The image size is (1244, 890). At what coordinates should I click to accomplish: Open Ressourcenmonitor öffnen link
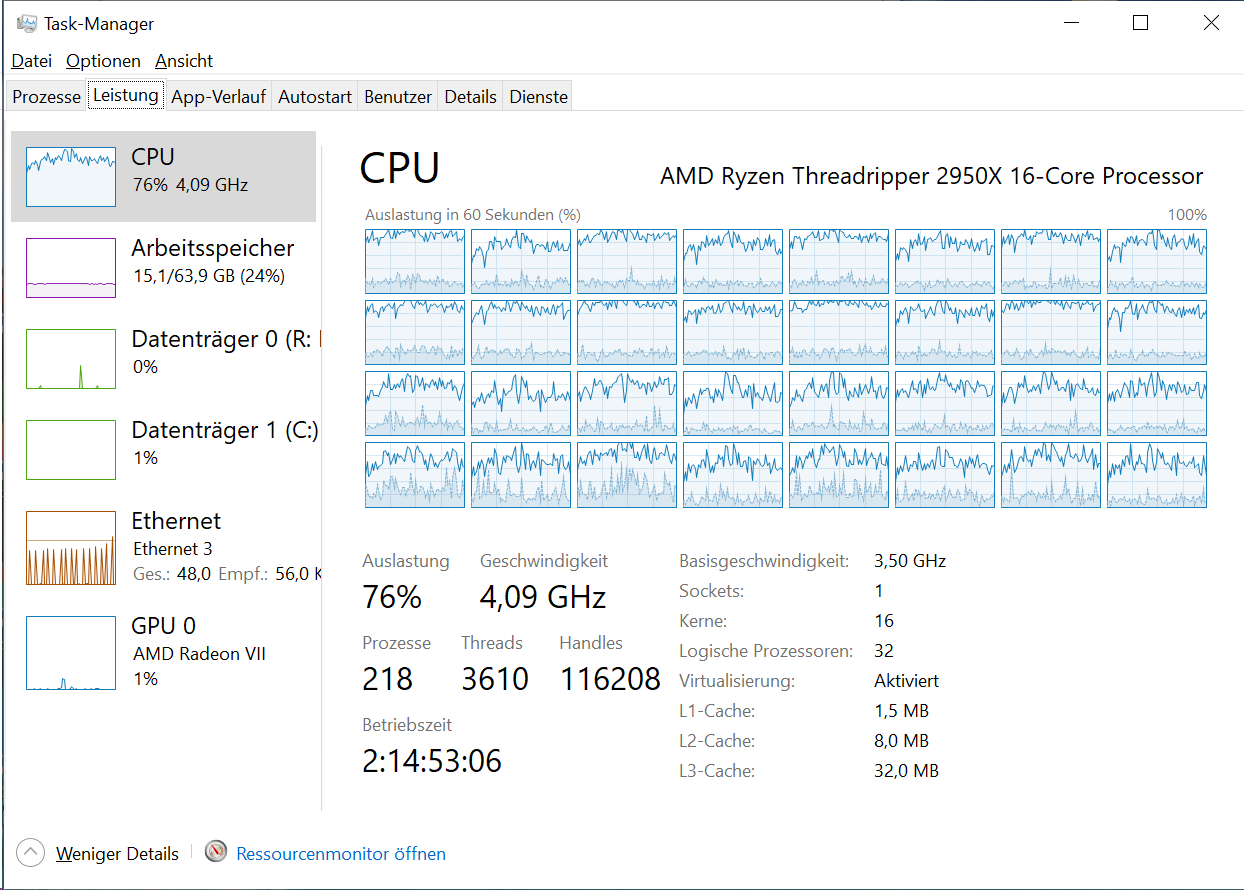[x=341, y=854]
